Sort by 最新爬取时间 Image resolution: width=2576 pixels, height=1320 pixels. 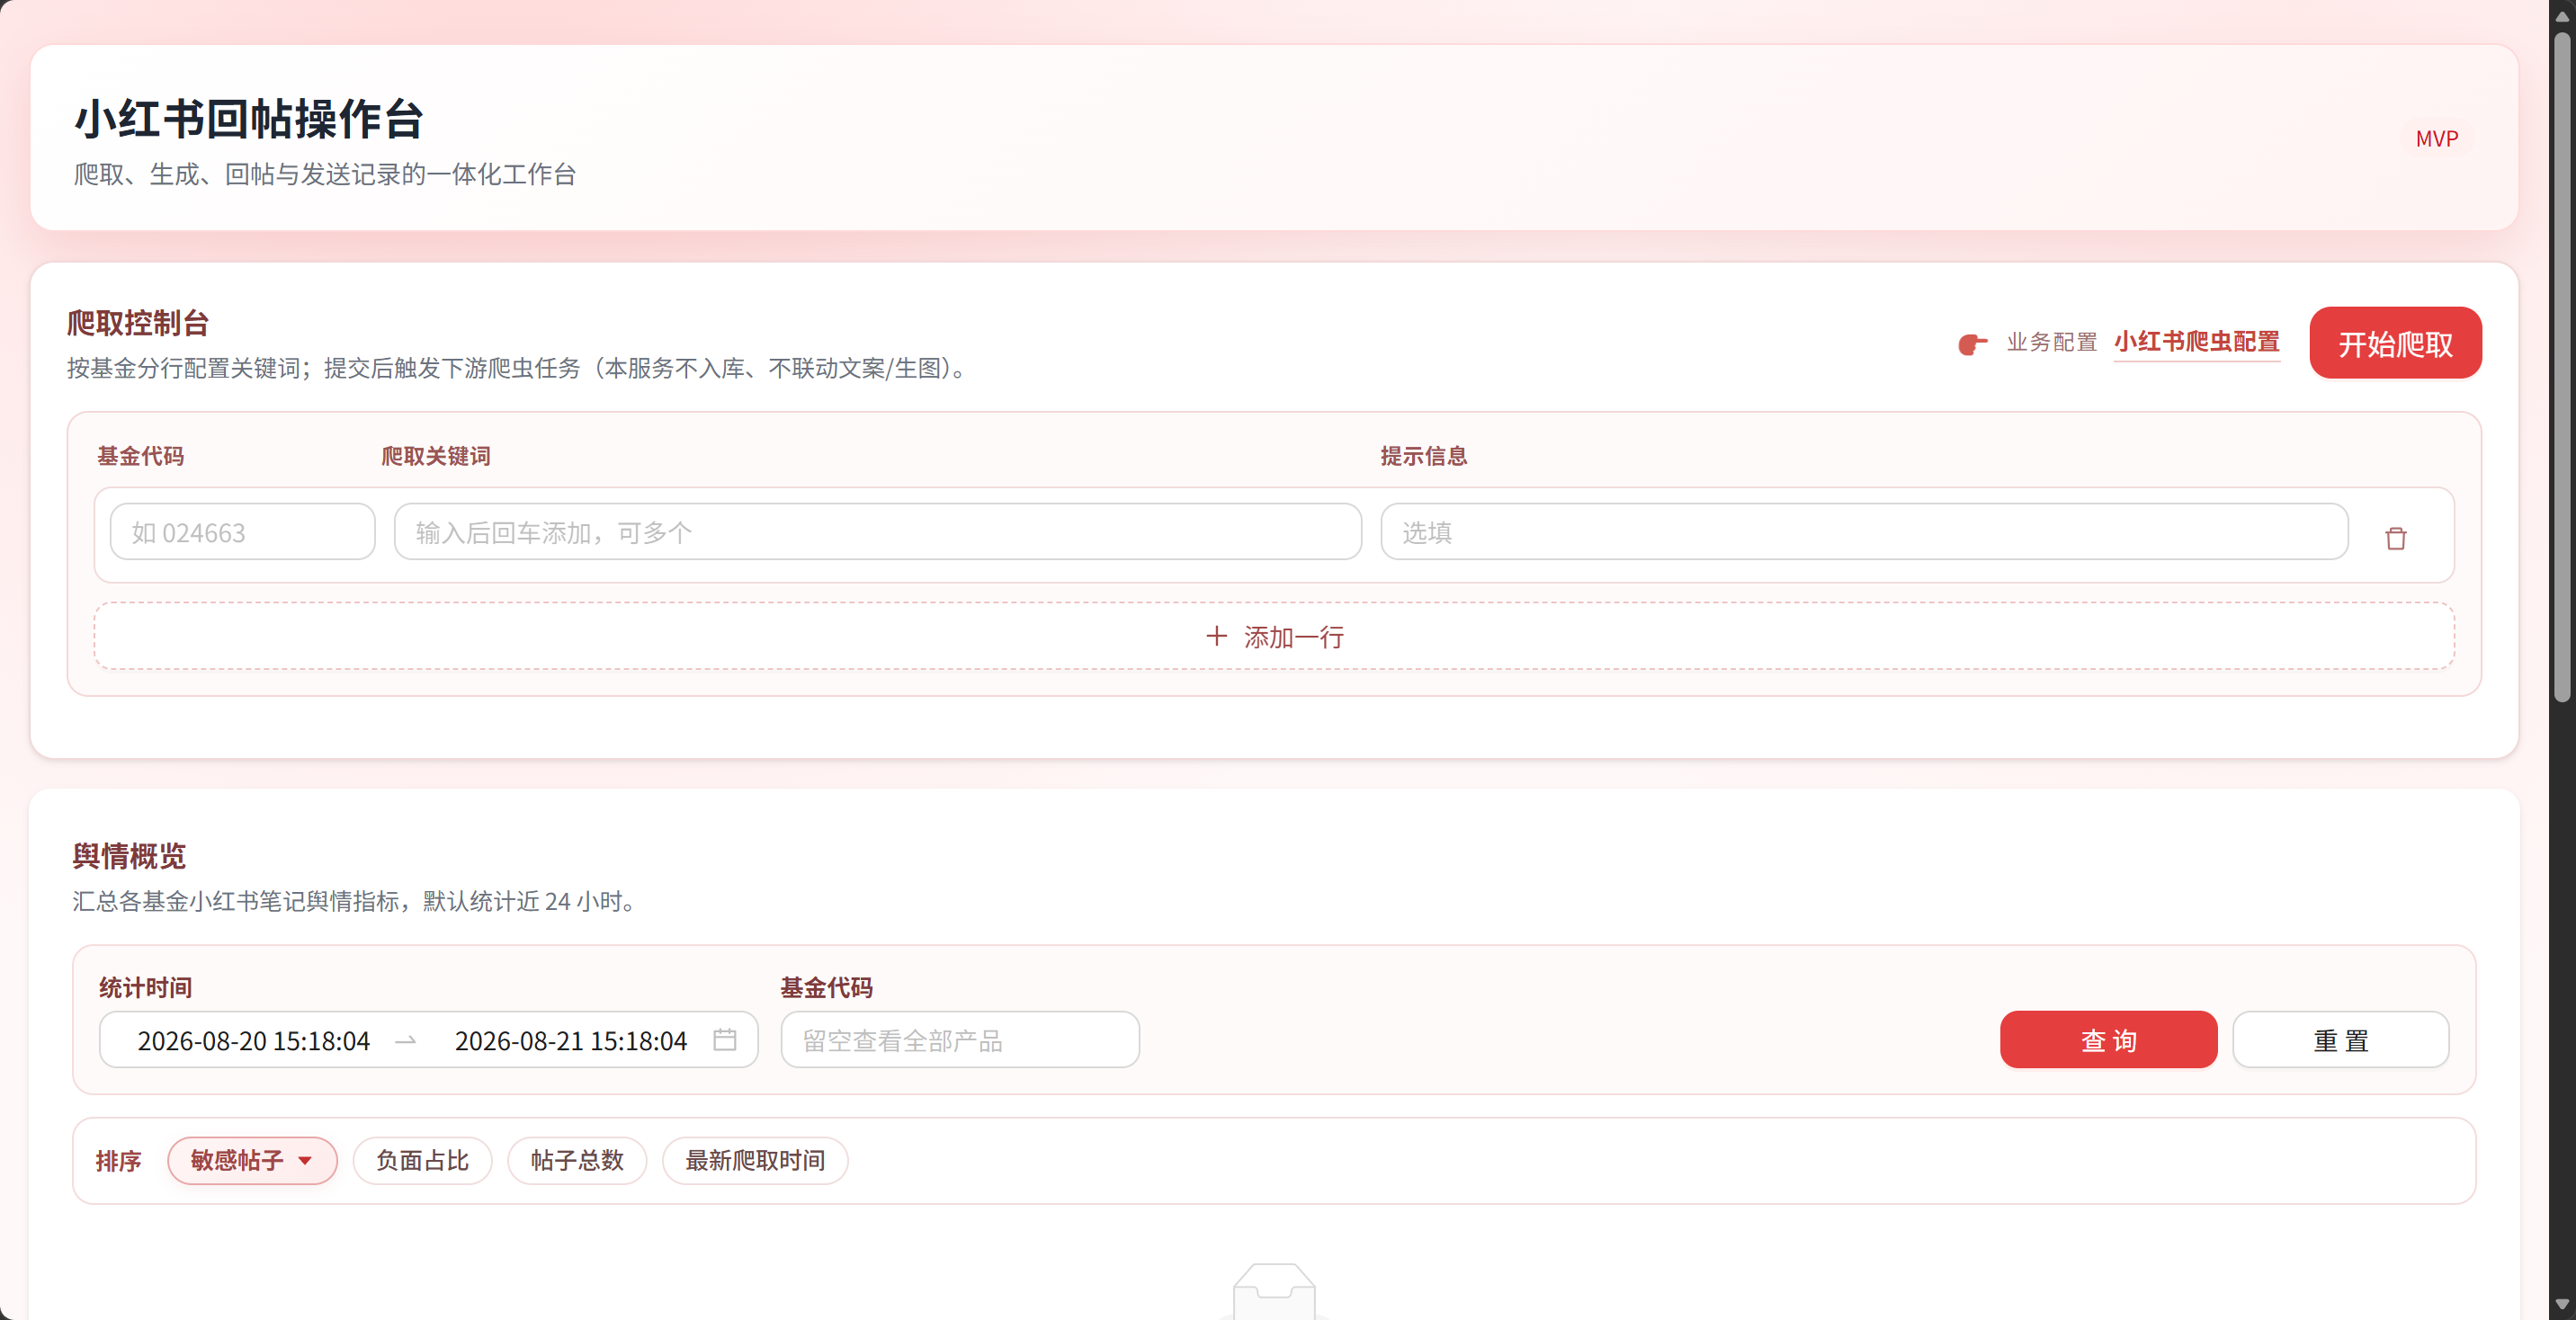click(x=755, y=1160)
